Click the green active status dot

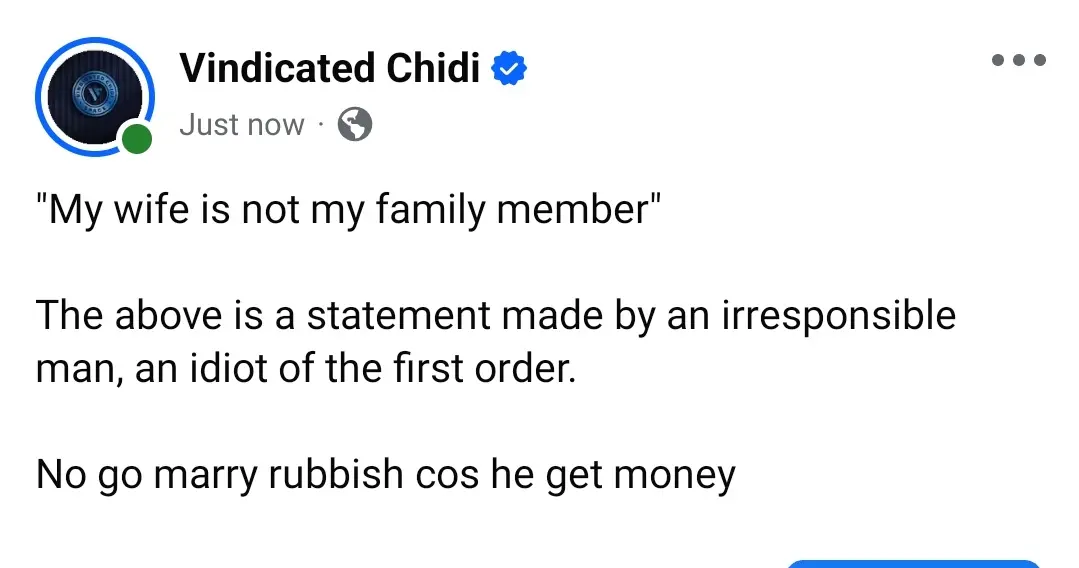click(136, 138)
